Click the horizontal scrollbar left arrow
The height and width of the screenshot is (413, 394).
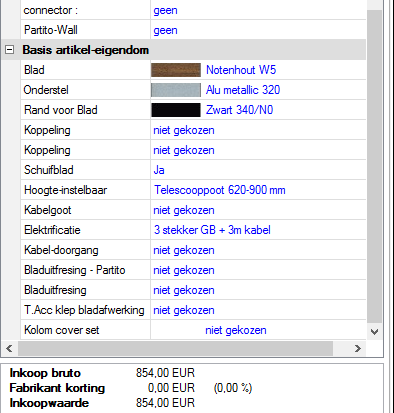click(x=9, y=349)
